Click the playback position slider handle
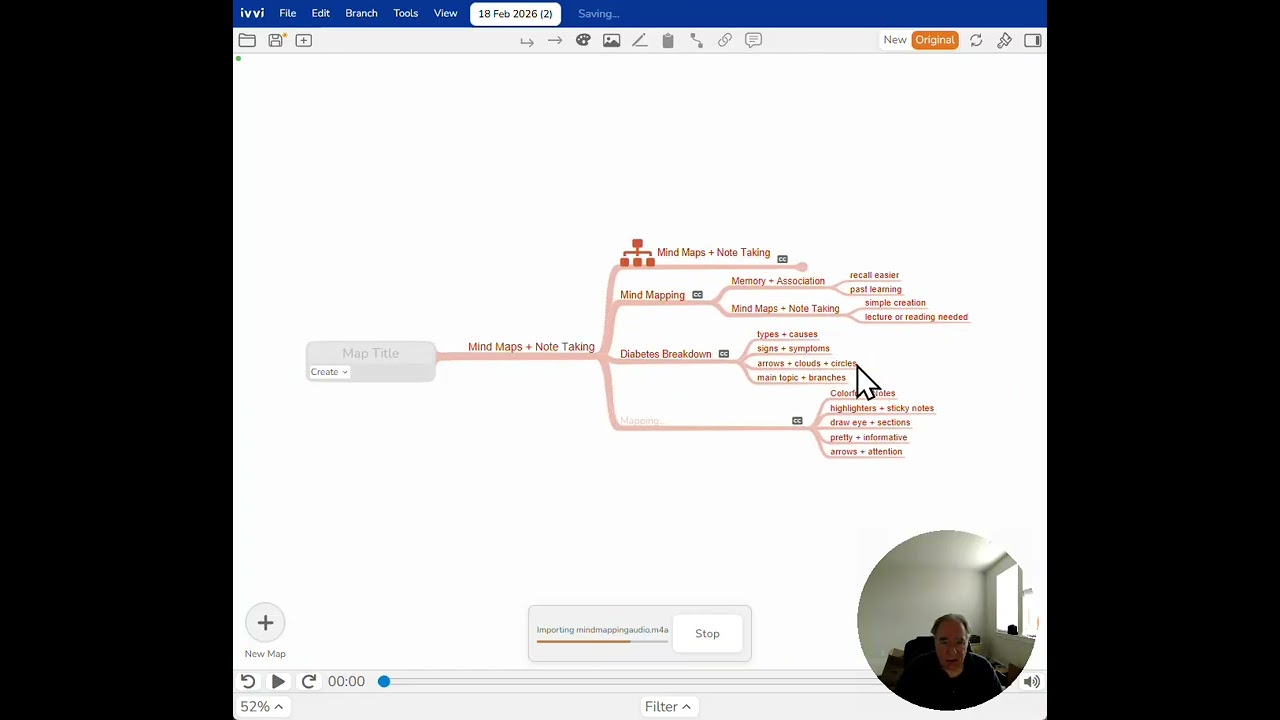This screenshot has width=1280, height=720. (383, 681)
